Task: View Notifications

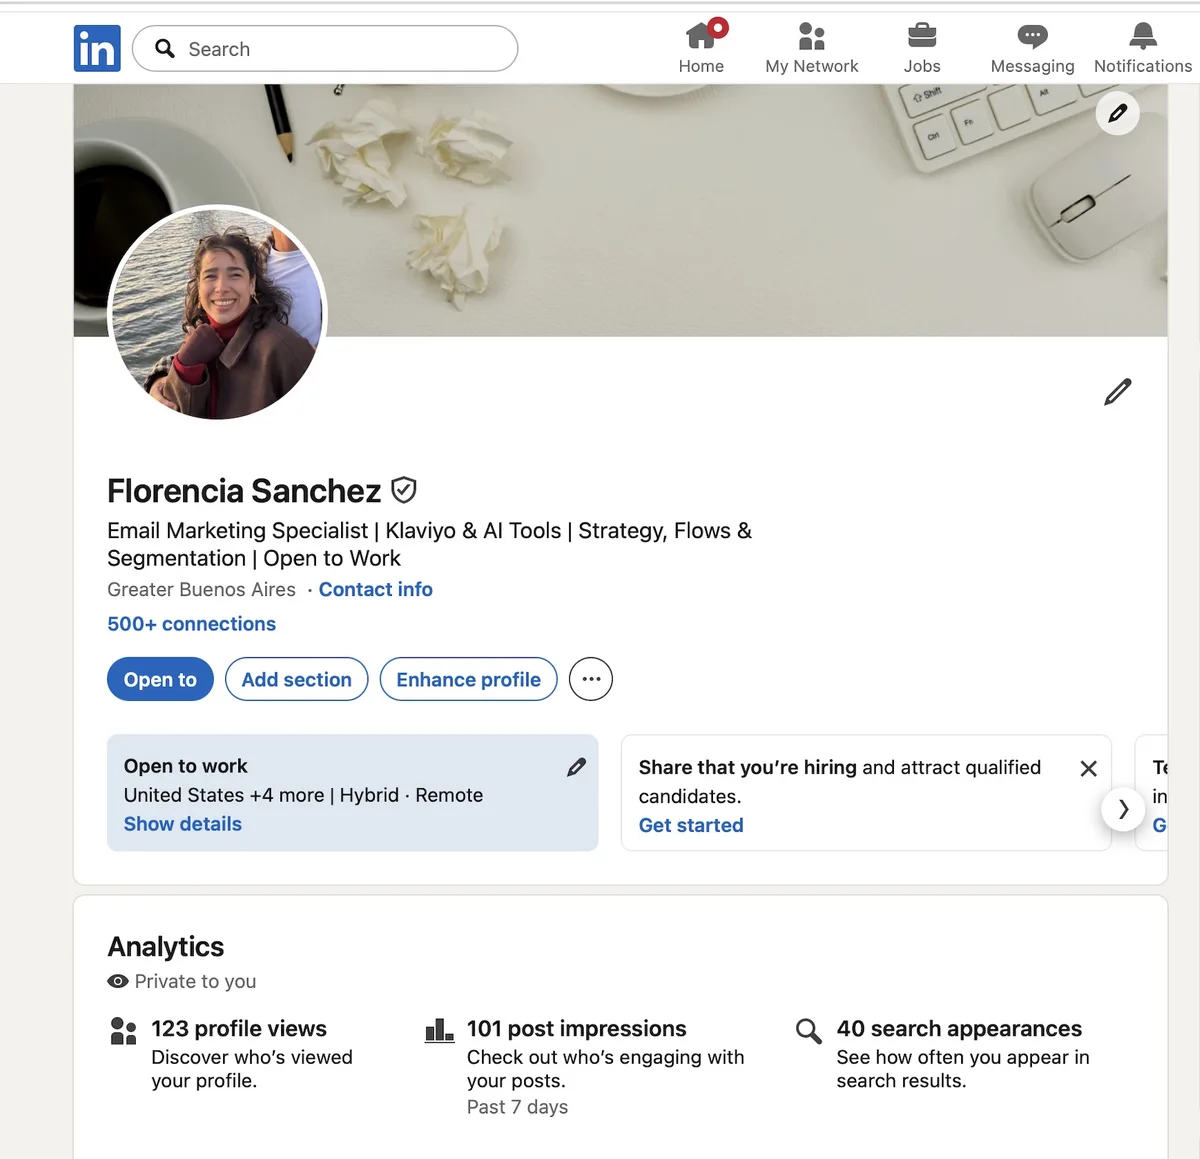Action: click(x=1143, y=48)
